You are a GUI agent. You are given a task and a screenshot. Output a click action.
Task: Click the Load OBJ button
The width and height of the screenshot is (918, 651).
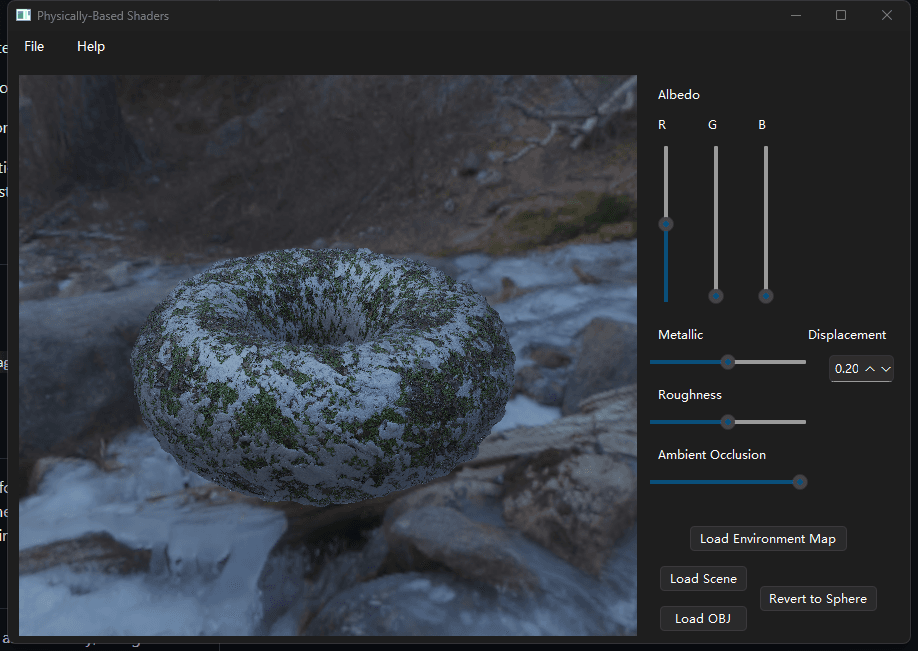point(703,618)
